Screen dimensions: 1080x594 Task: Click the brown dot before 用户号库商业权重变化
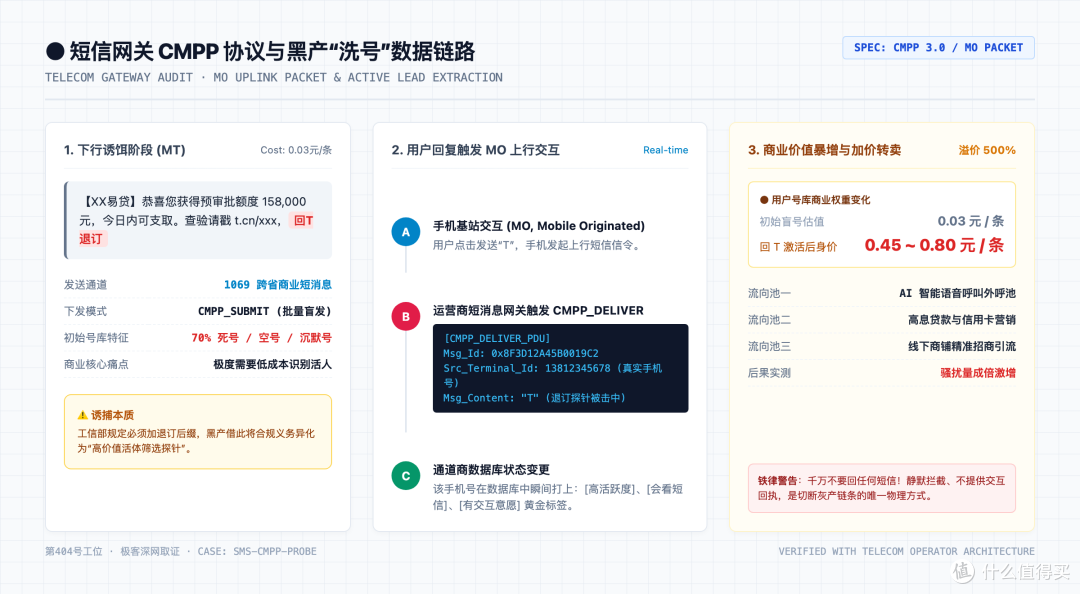pyautogui.click(x=764, y=200)
